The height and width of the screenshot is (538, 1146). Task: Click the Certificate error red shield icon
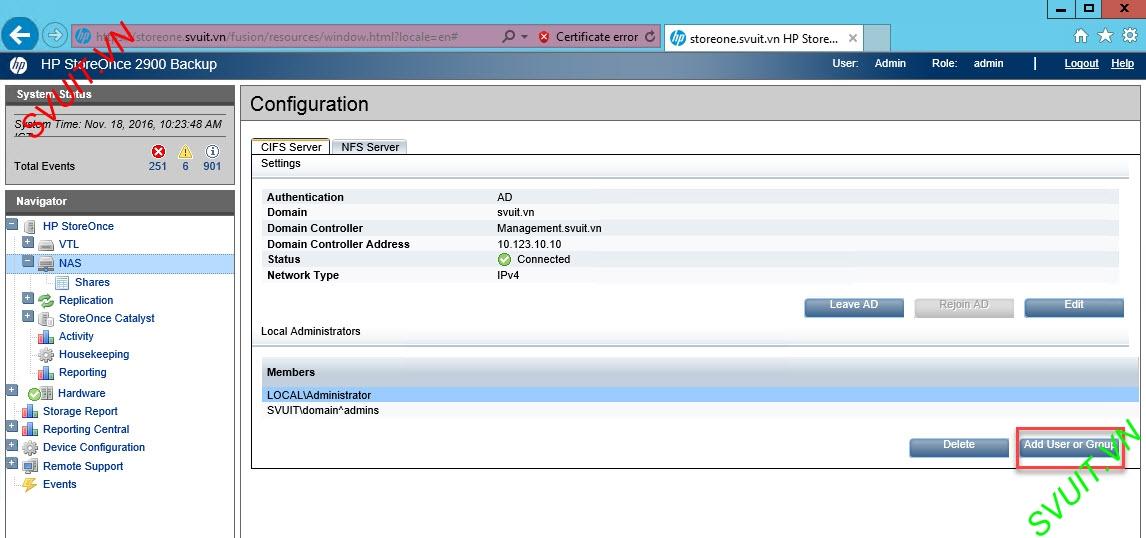(544, 37)
